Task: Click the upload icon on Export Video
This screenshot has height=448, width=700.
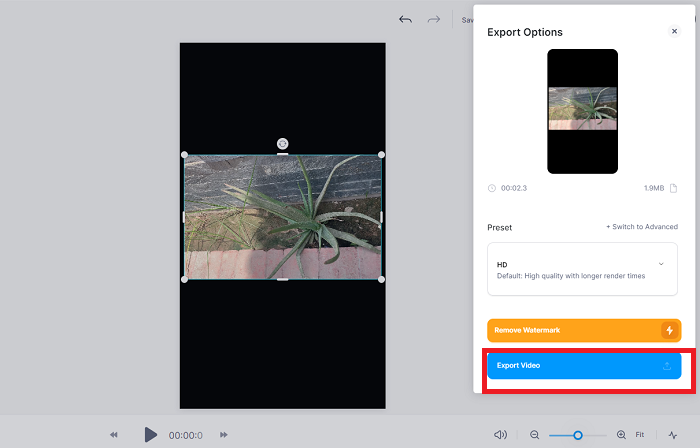Action: [x=667, y=366]
